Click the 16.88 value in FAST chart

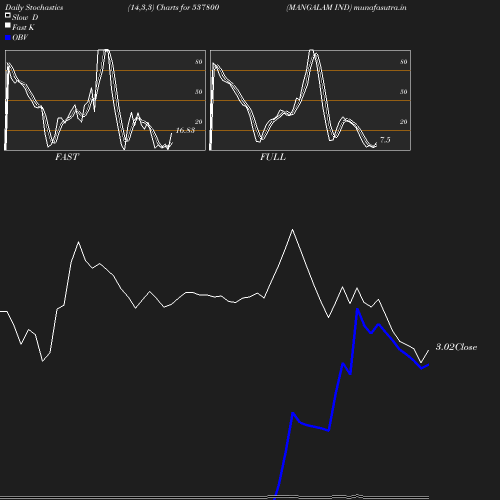185,130
